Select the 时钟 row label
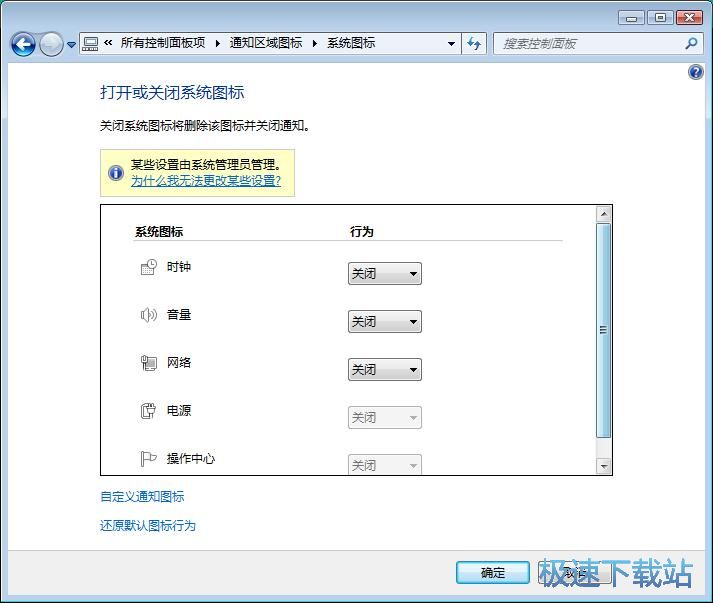Image resolution: width=713 pixels, height=603 pixels. (x=179, y=267)
